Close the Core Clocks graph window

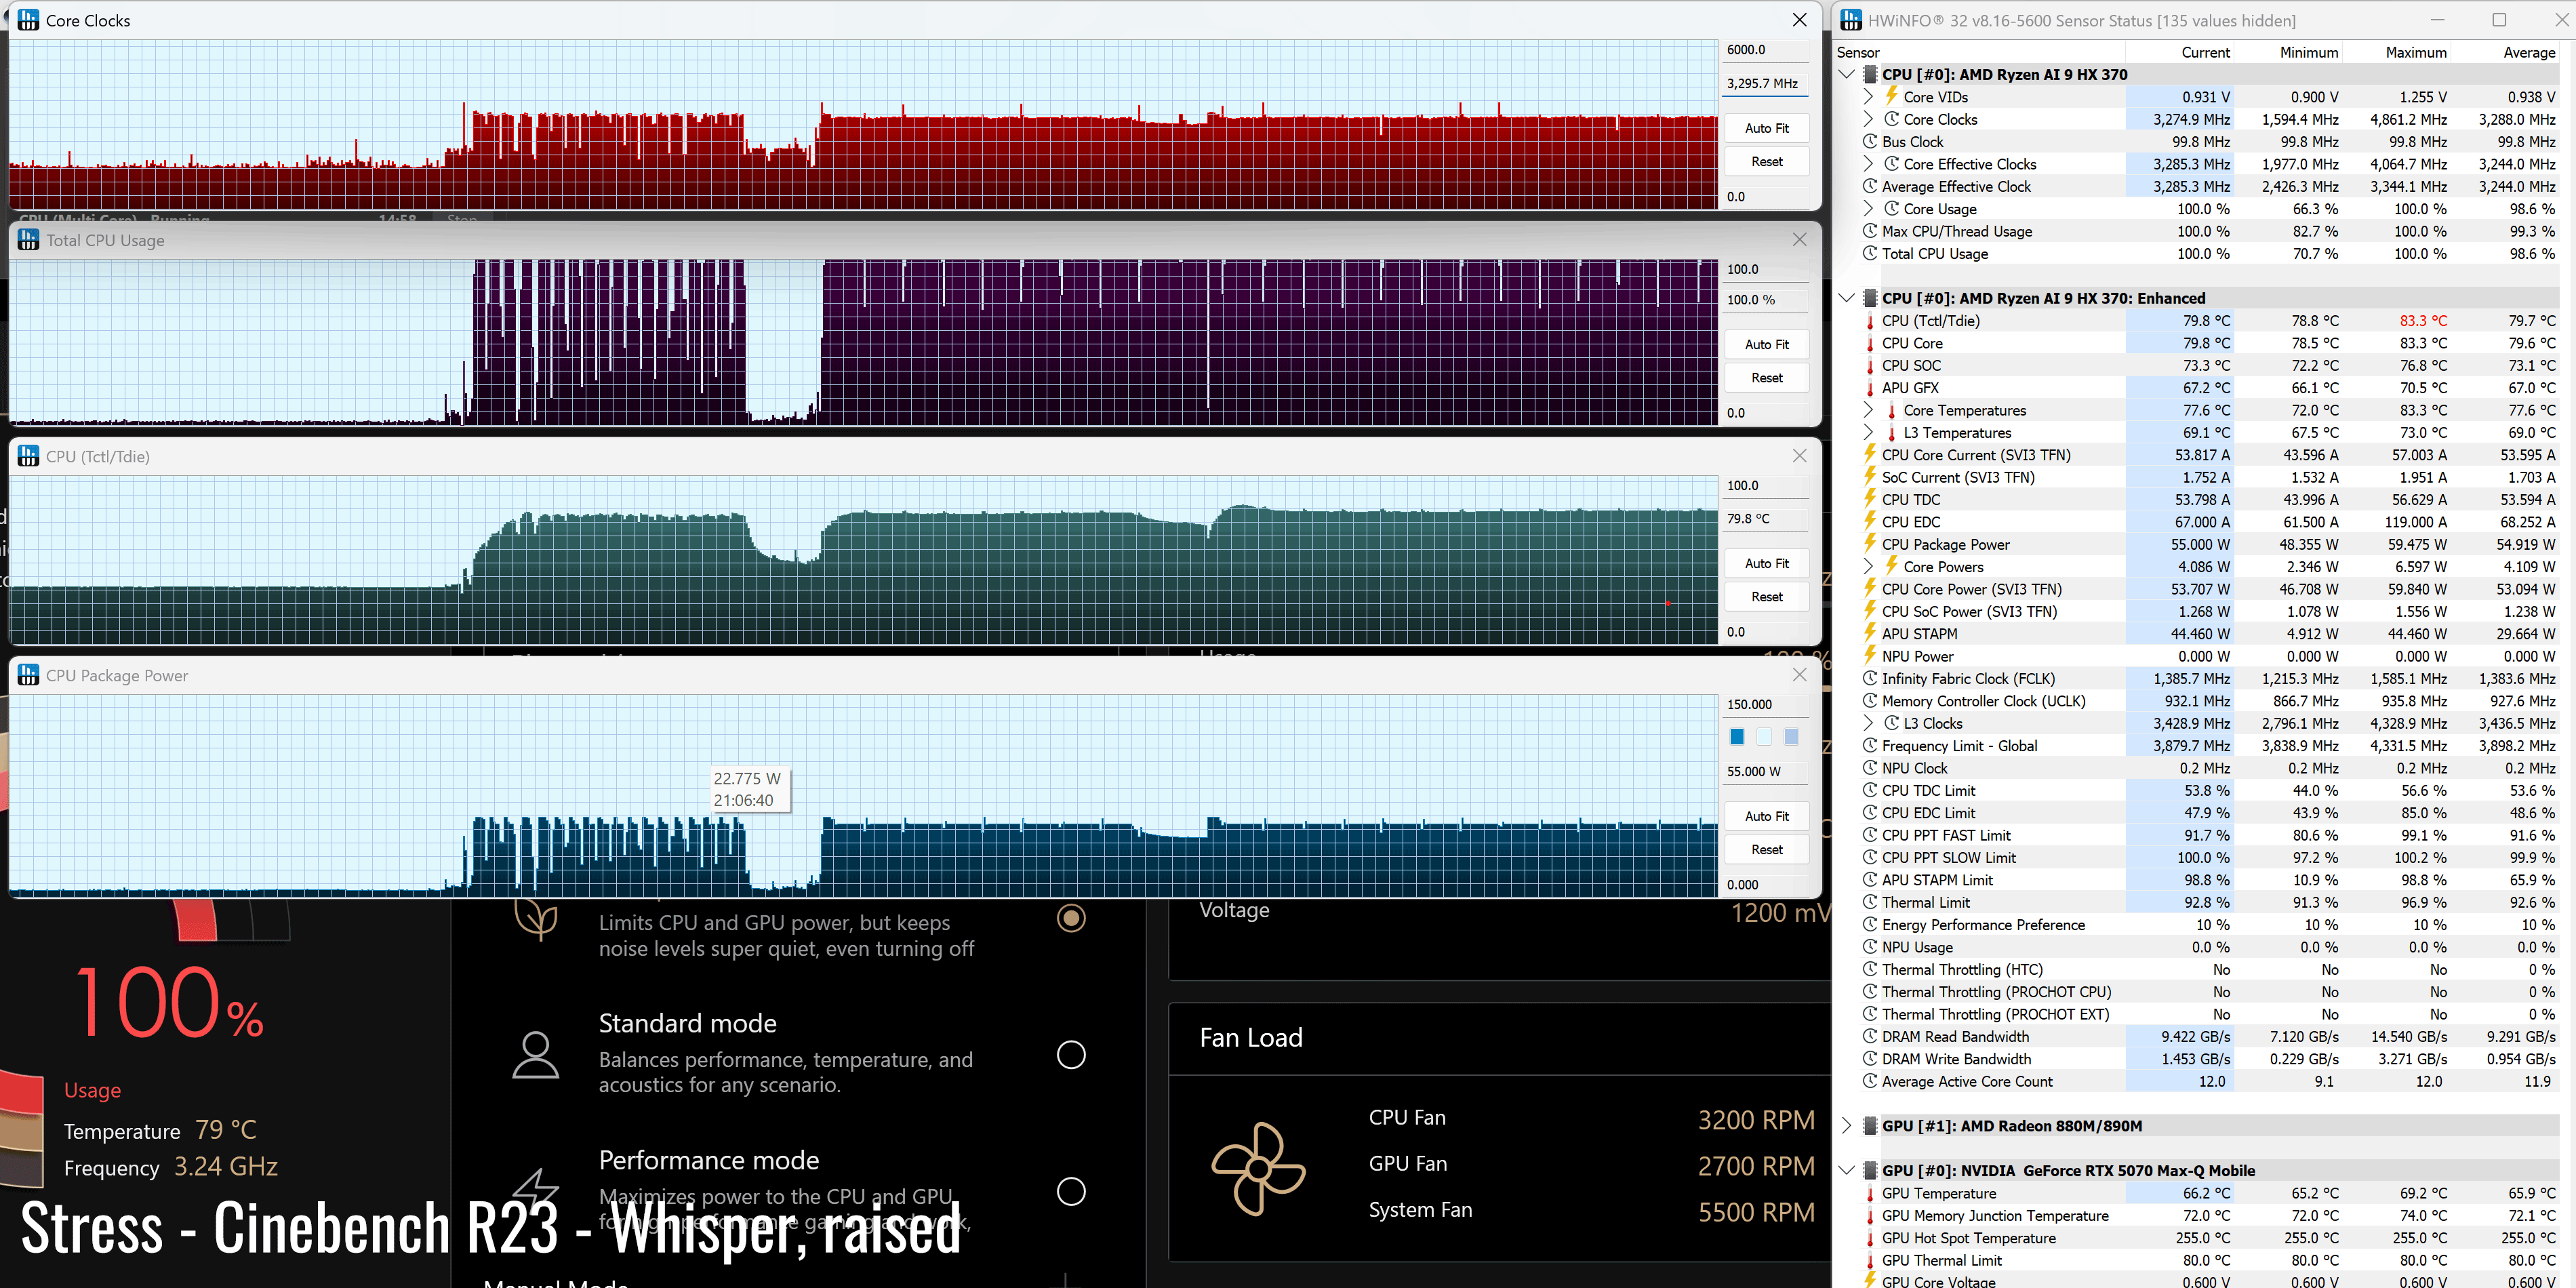[x=1799, y=20]
